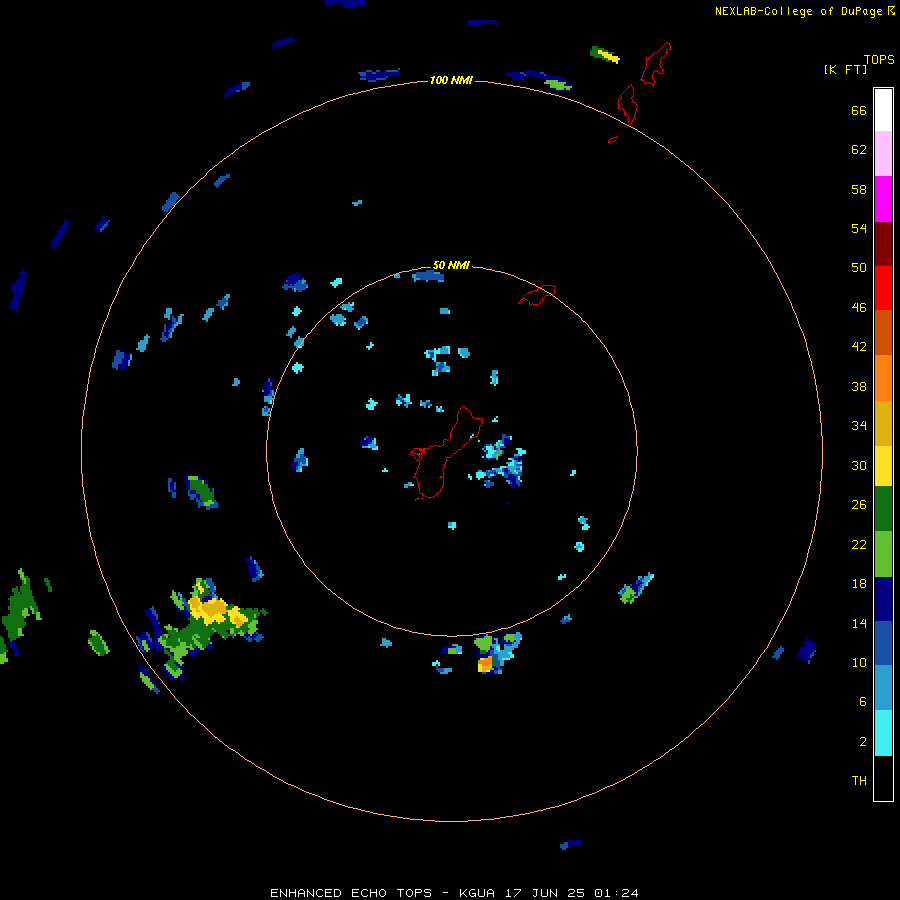The height and width of the screenshot is (900, 900).
Task: Select the 14 value on the legend
Action: (x=859, y=623)
